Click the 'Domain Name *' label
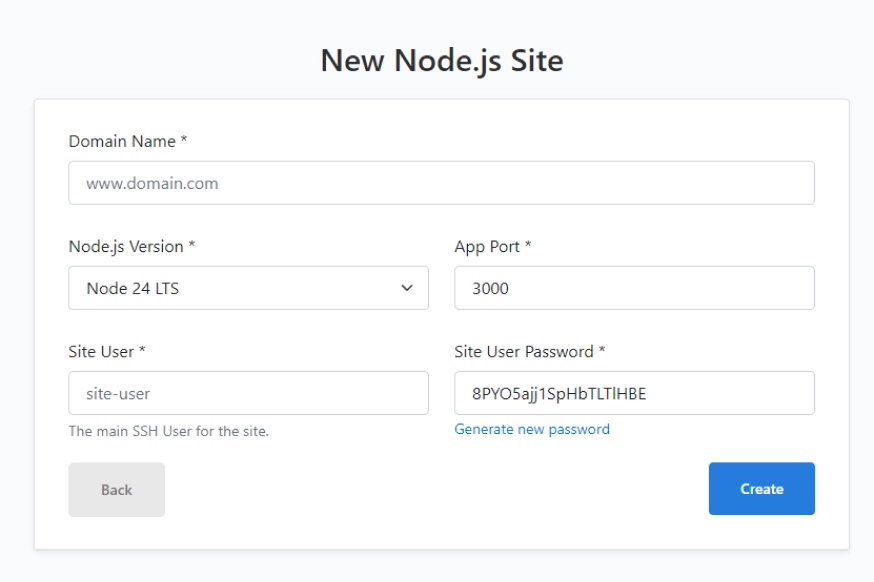Viewport: 874px width, 582px height. click(128, 141)
